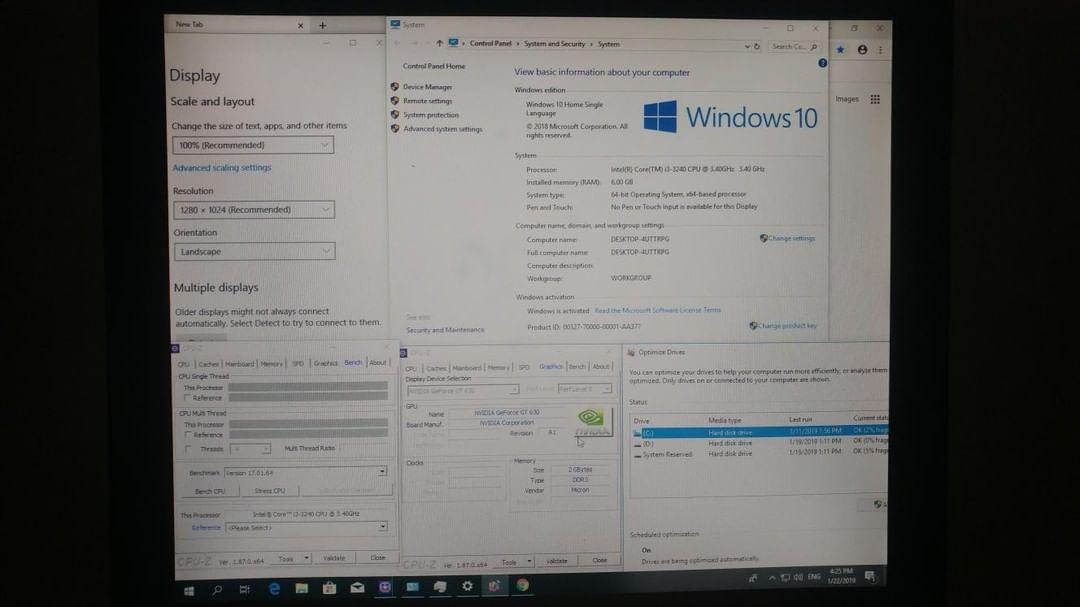Open the Settings gear on the taskbar
1080x607 pixels.
tap(468, 586)
